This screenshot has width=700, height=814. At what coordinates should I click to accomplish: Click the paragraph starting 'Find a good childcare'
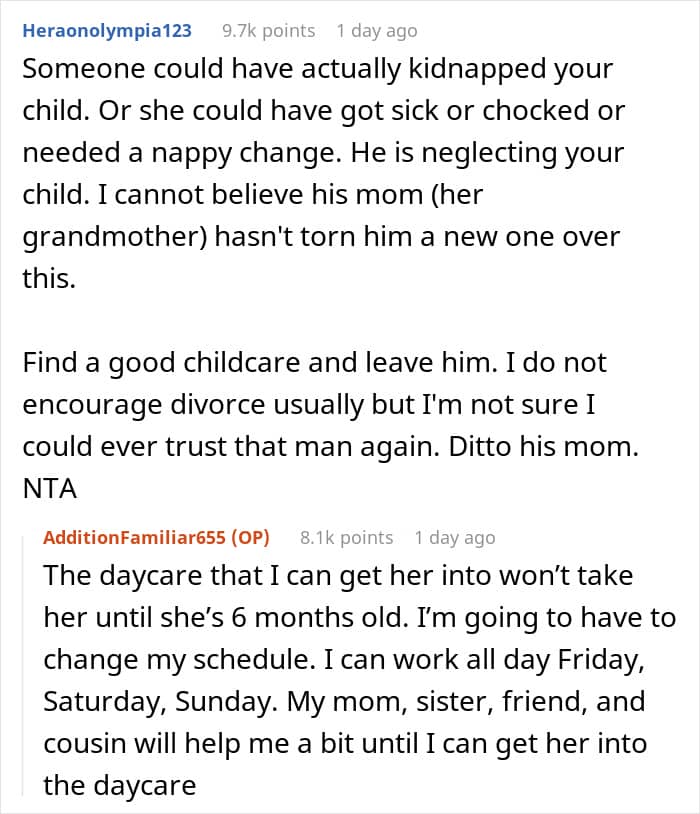[x=330, y=425]
